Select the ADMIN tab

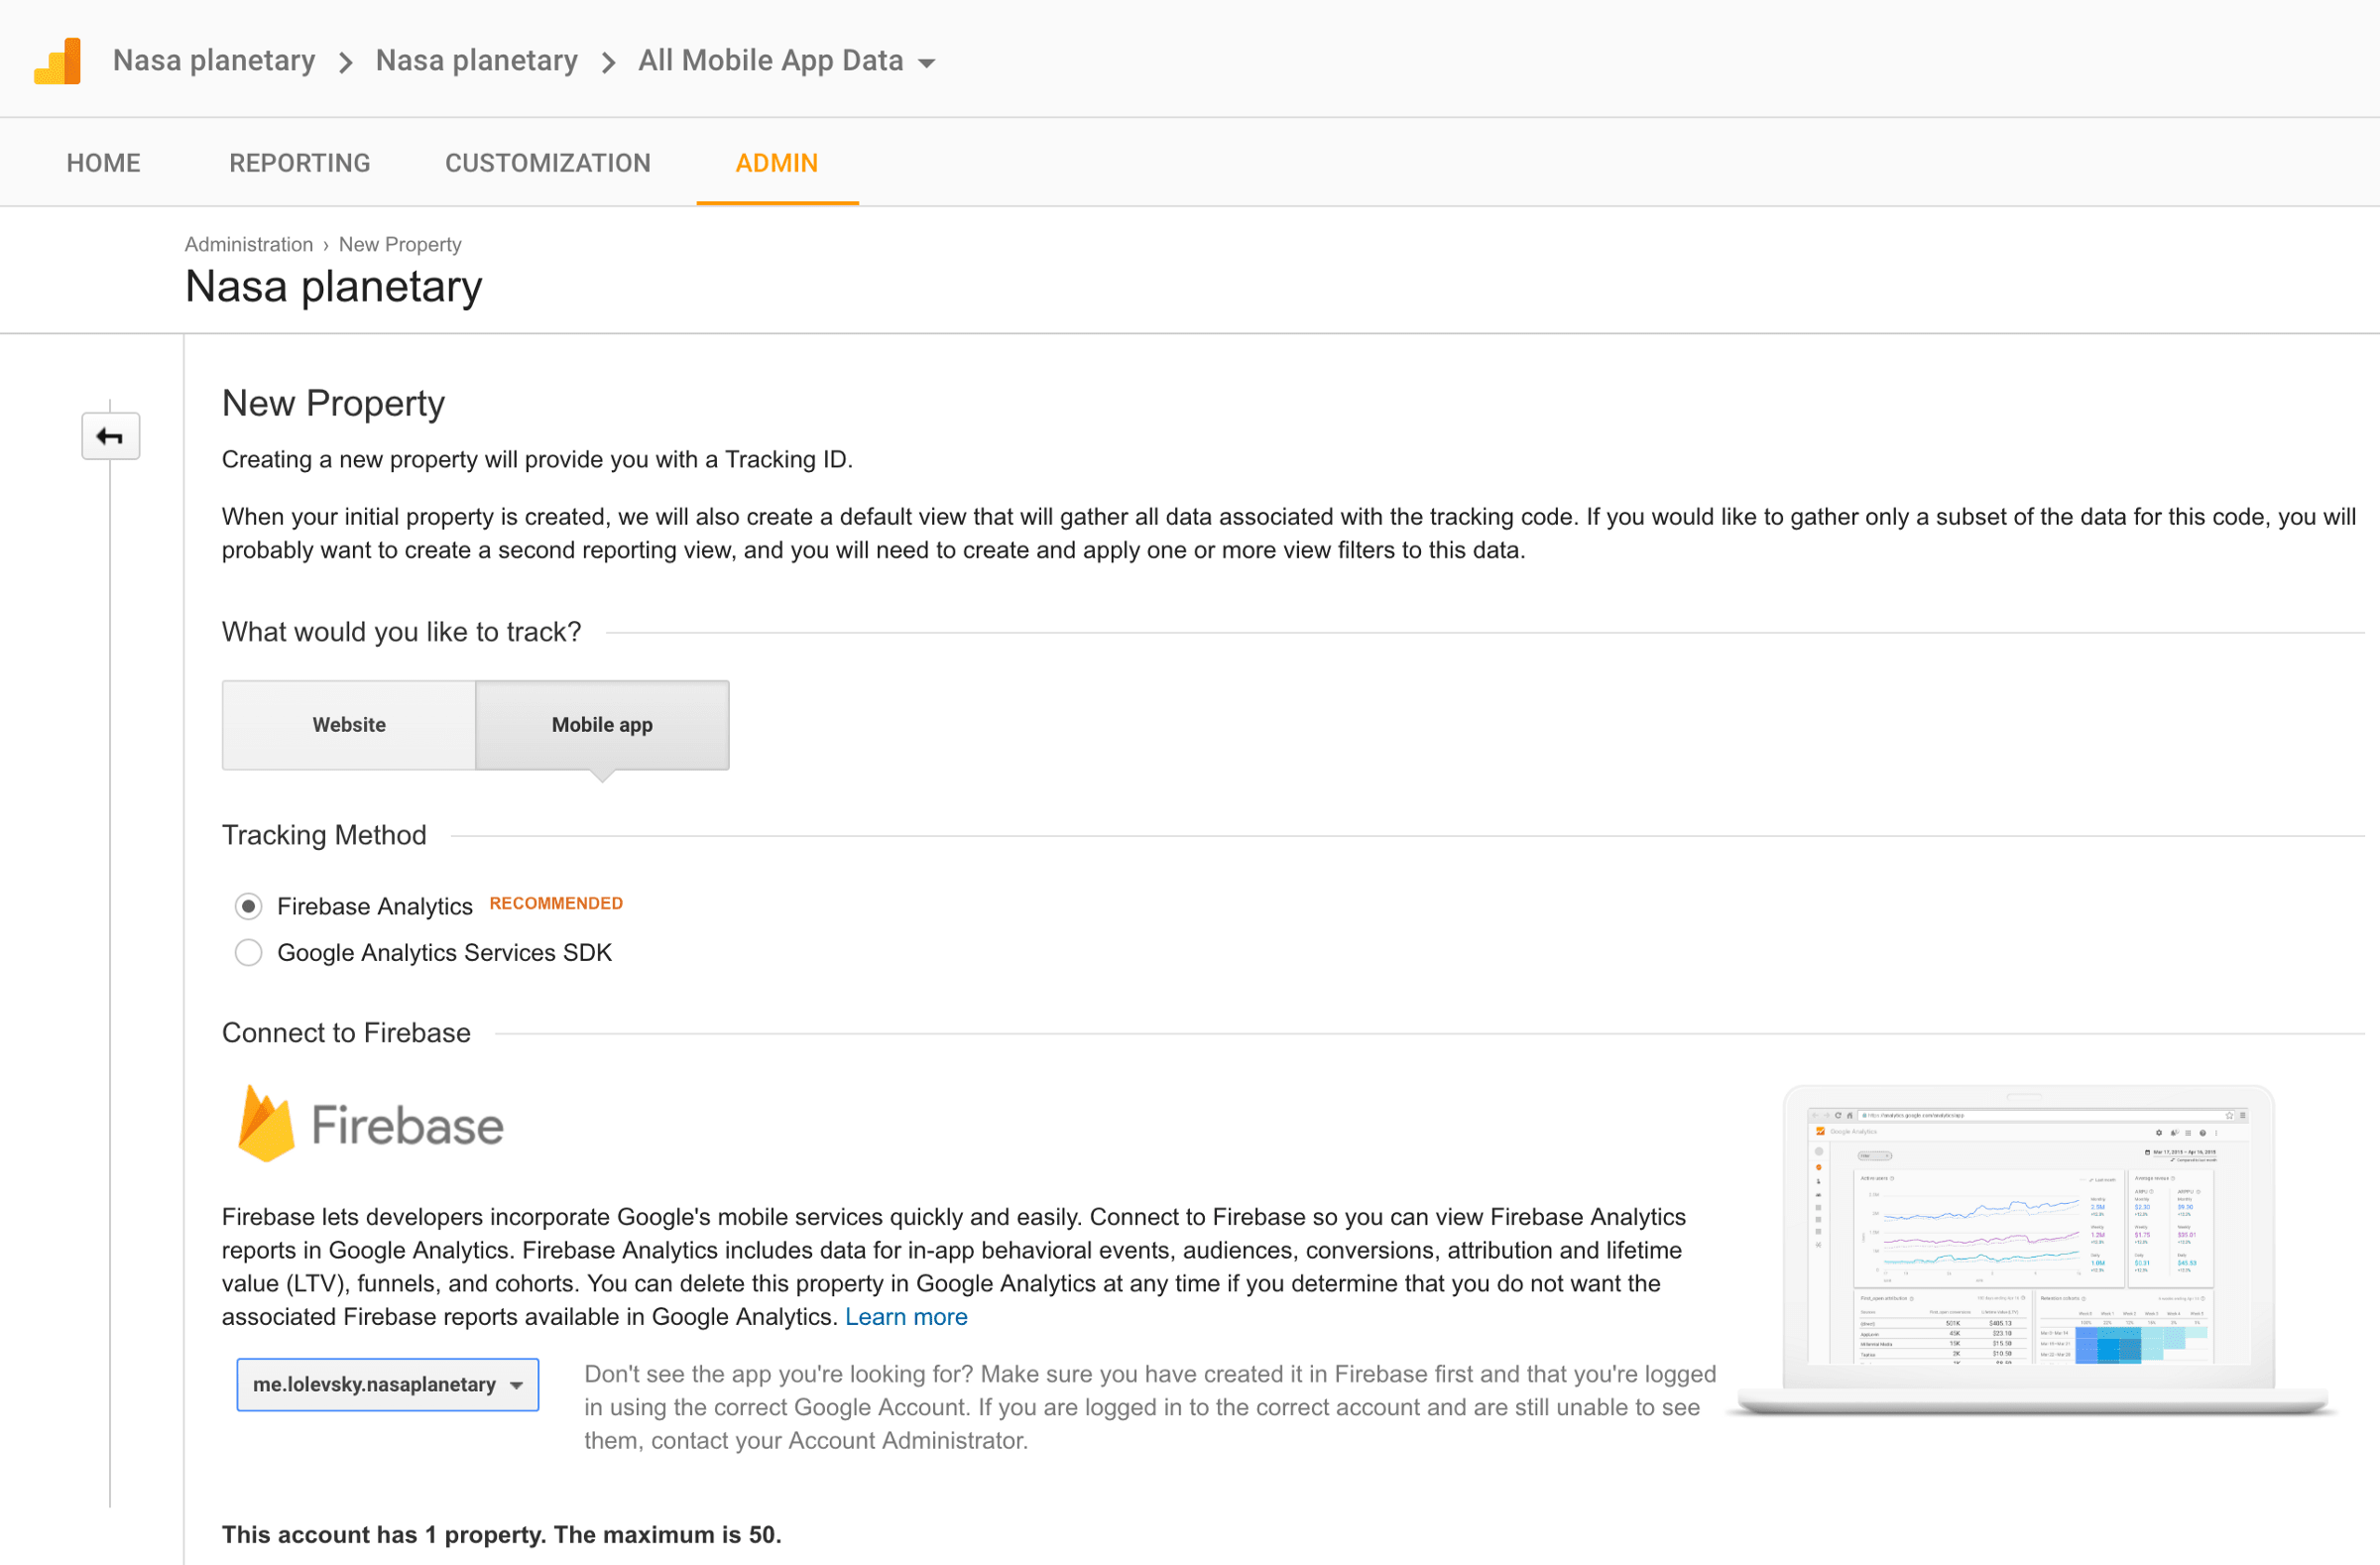click(x=776, y=163)
